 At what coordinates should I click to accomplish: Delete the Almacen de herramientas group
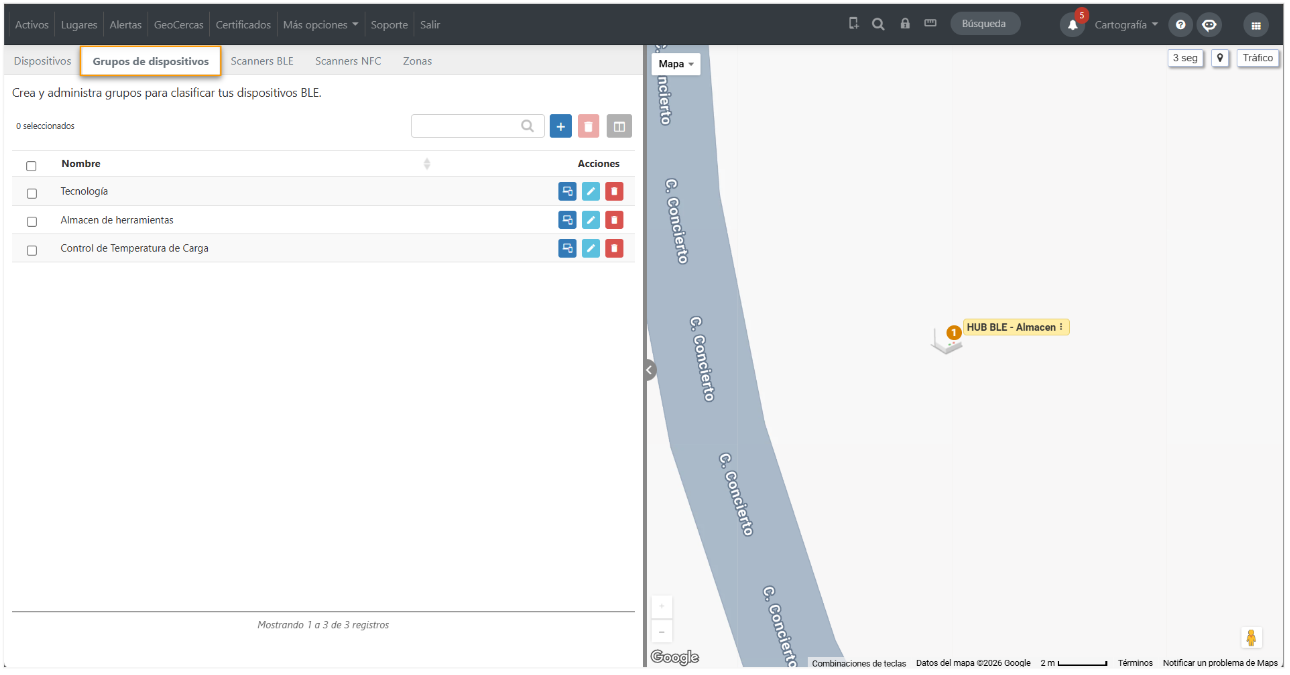614,220
